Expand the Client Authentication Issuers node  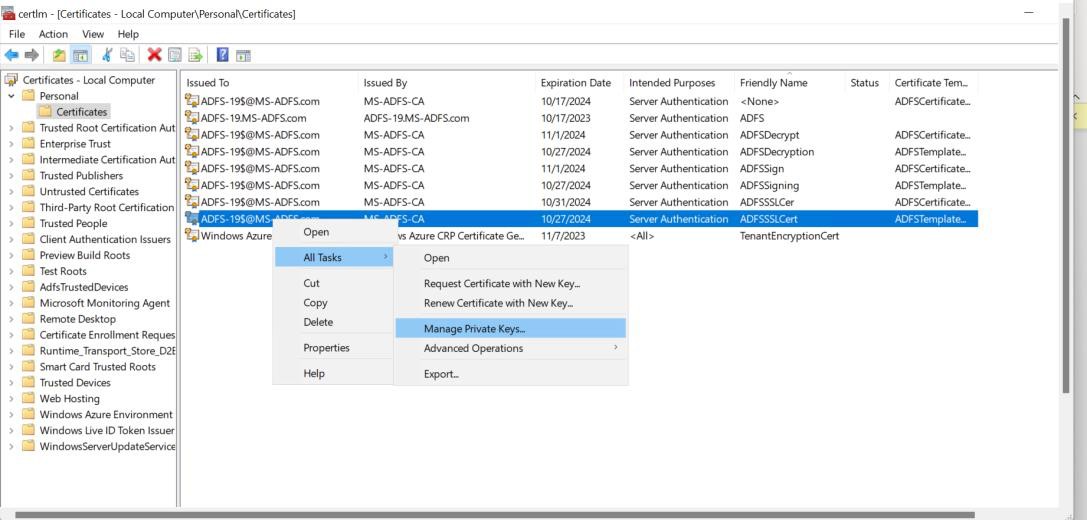pos(11,239)
